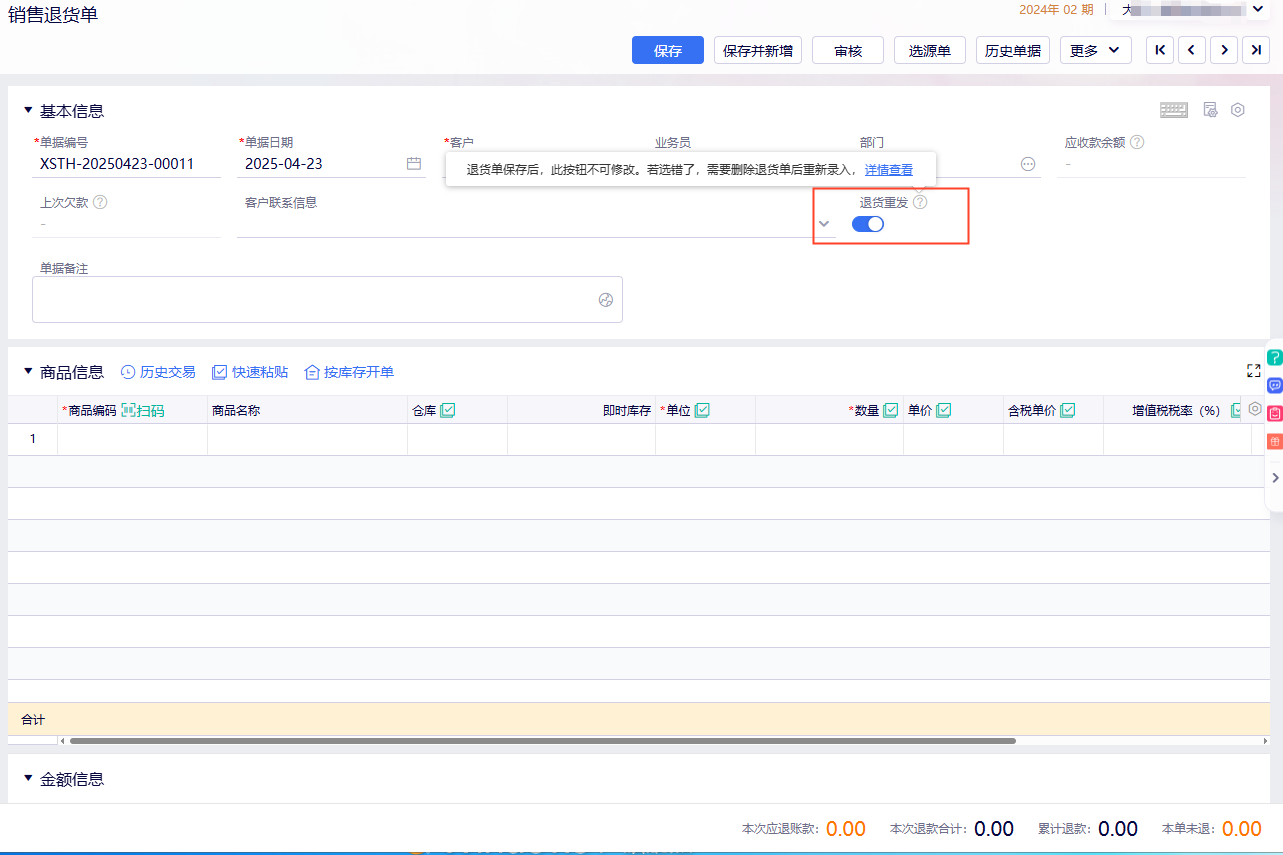Click the 数量 cell in row 1
The height and width of the screenshot is (855, 1283).
830,439
